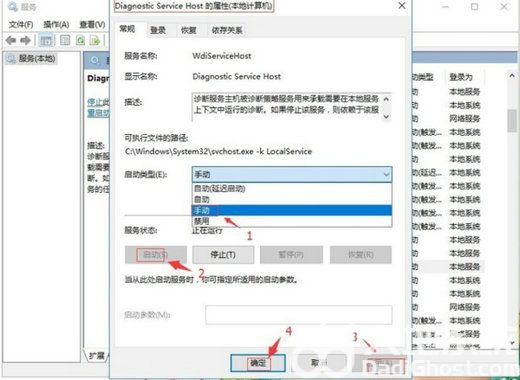Click the 确定 button
The width and height of the screenshot is (520, 380).
[258, 363]
